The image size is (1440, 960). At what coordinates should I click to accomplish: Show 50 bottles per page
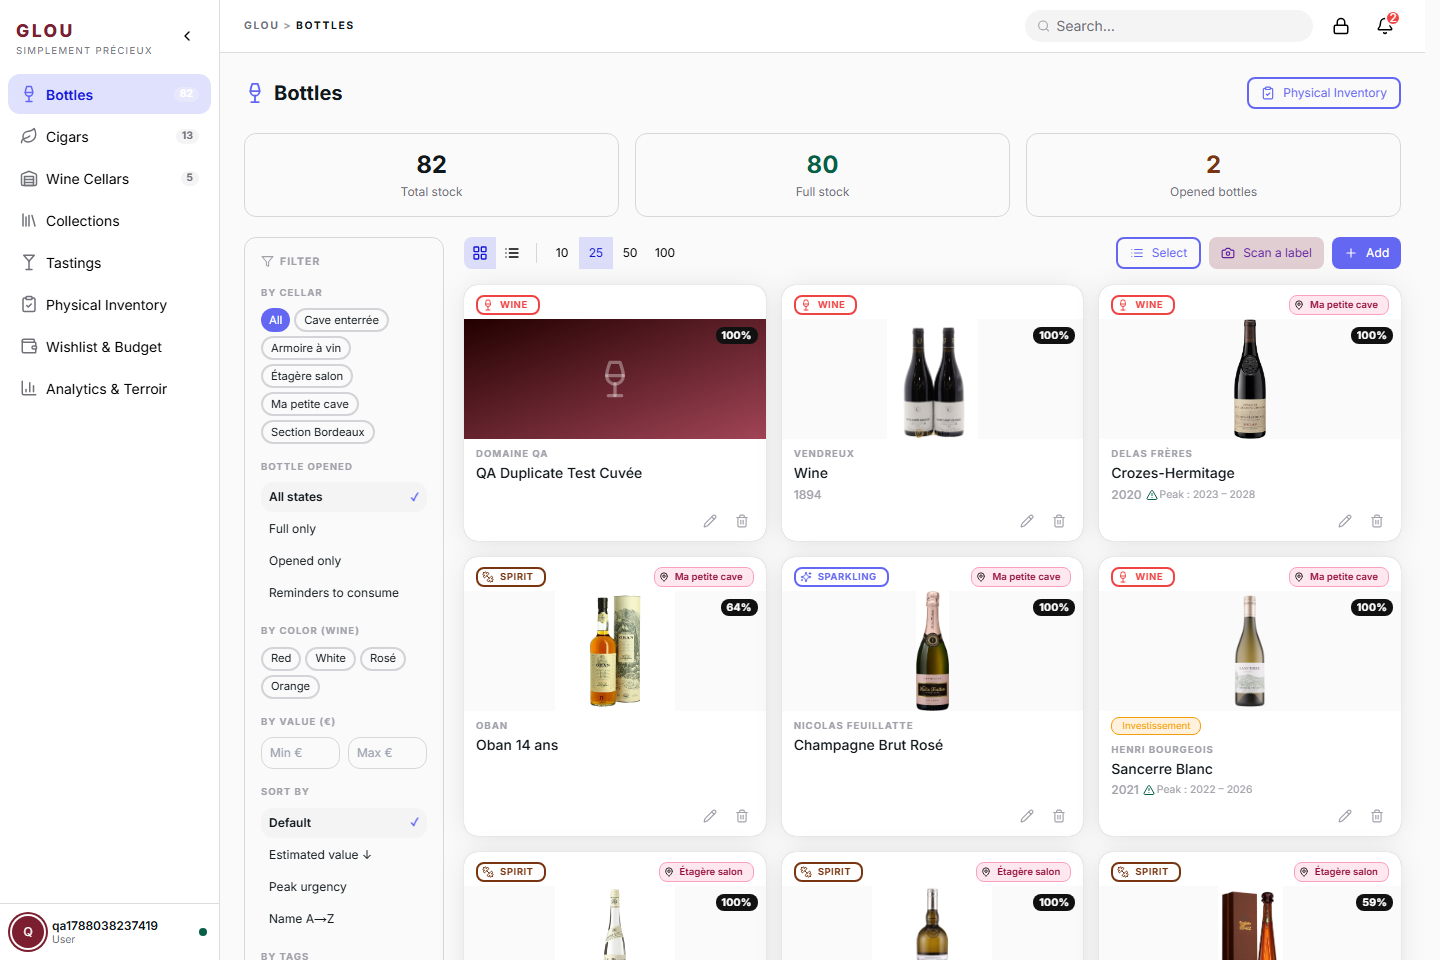coord(630,253)
